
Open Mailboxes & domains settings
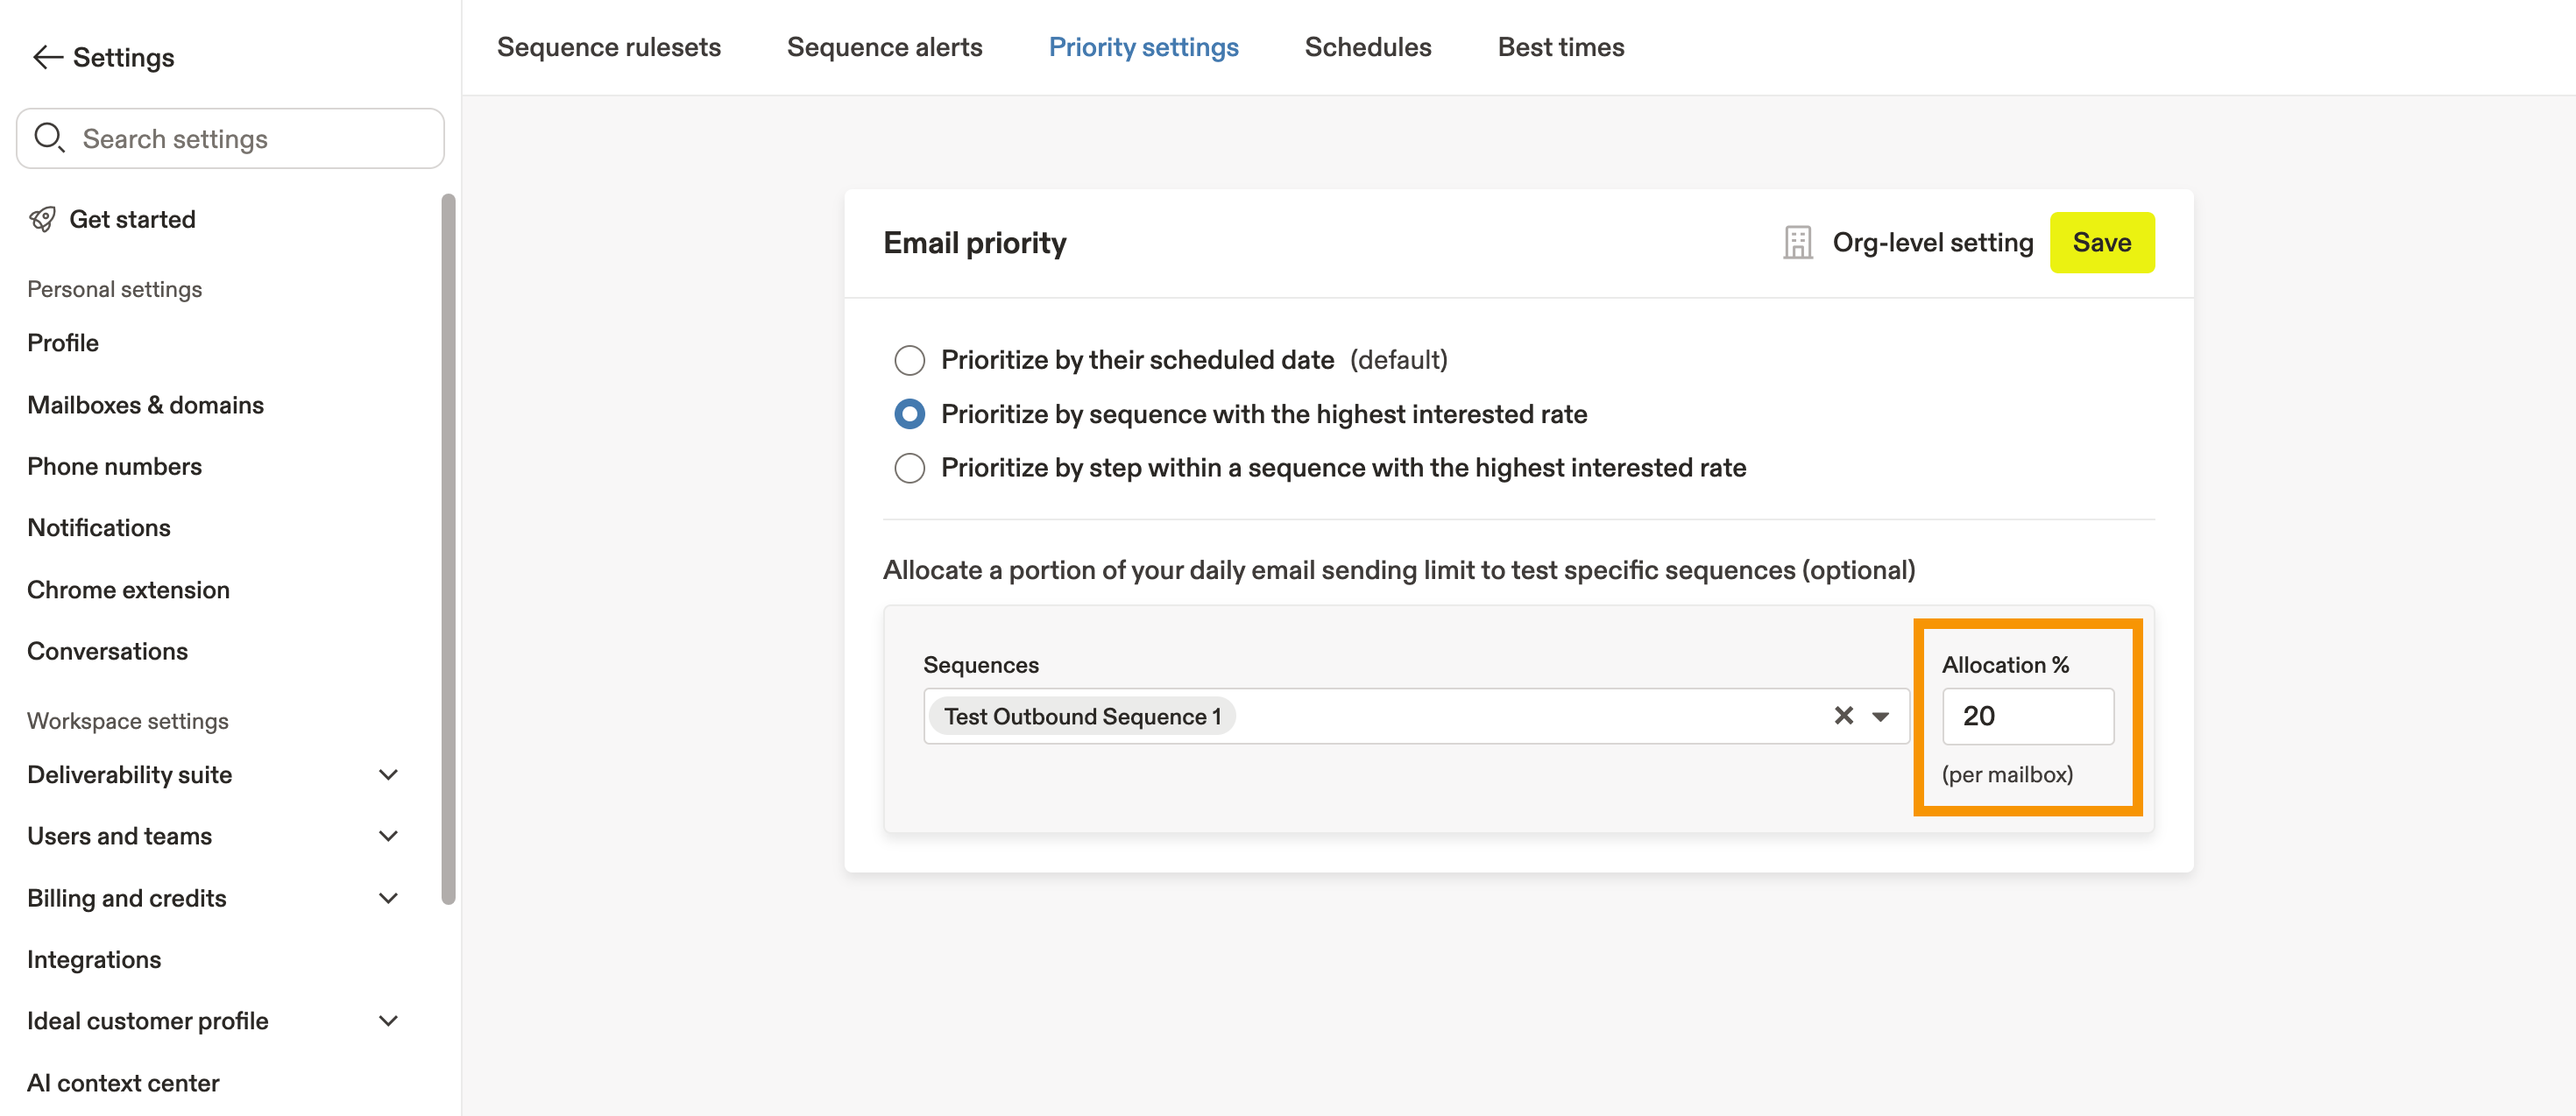click(x=145, y=405)
